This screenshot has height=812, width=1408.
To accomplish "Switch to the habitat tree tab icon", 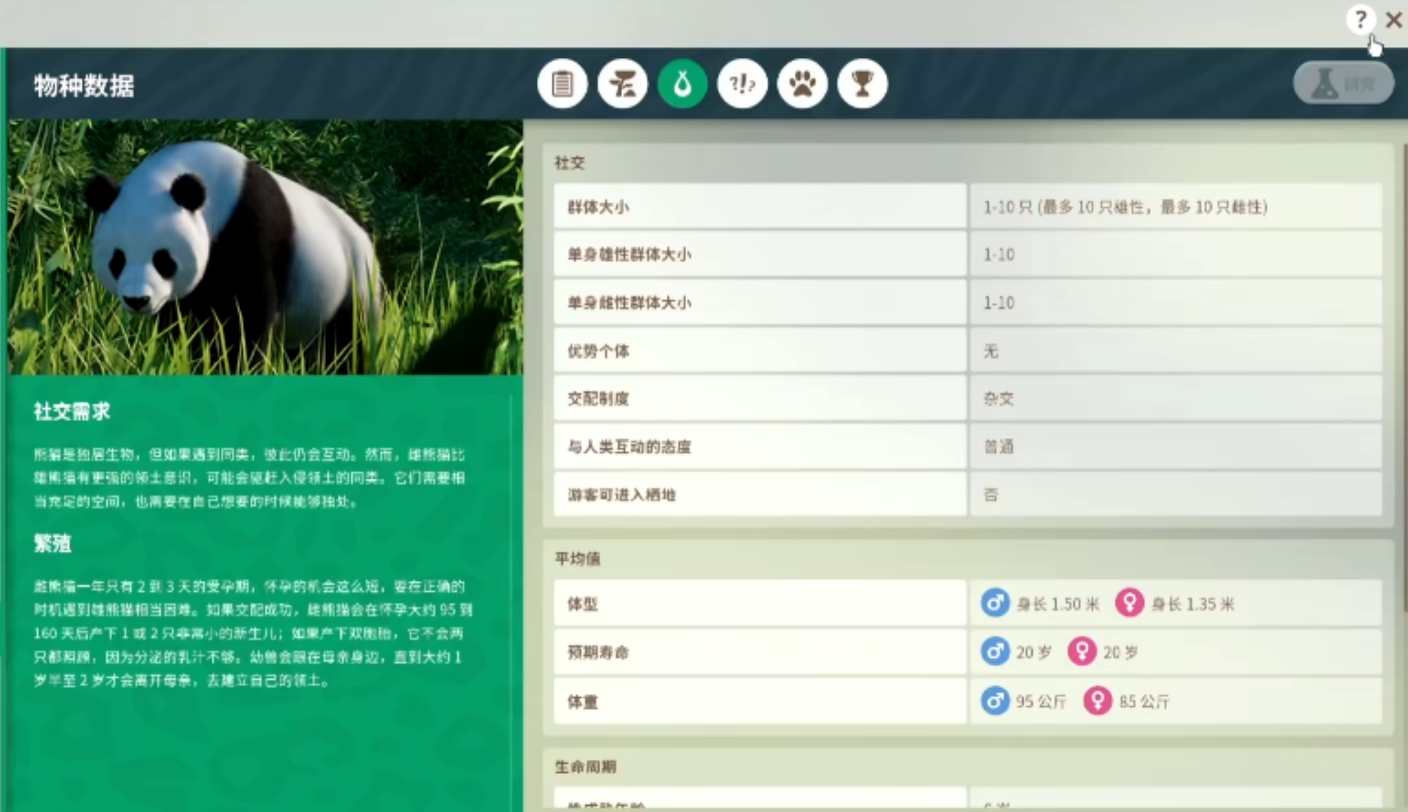I will pyautogui.click(x=622, y=85).
